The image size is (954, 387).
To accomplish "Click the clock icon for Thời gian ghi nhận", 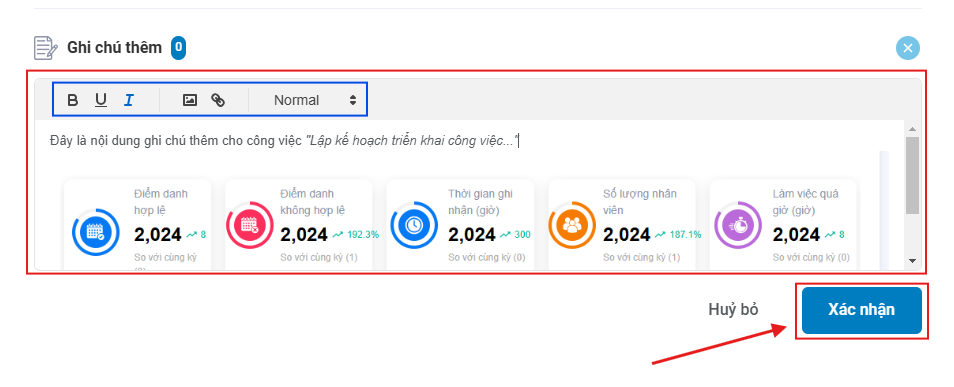I will (414, 225).
